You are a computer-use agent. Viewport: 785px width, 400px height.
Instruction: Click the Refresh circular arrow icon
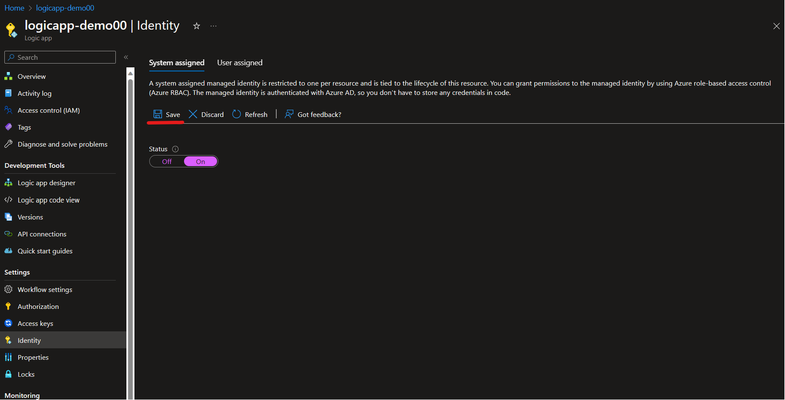[236, 114]
